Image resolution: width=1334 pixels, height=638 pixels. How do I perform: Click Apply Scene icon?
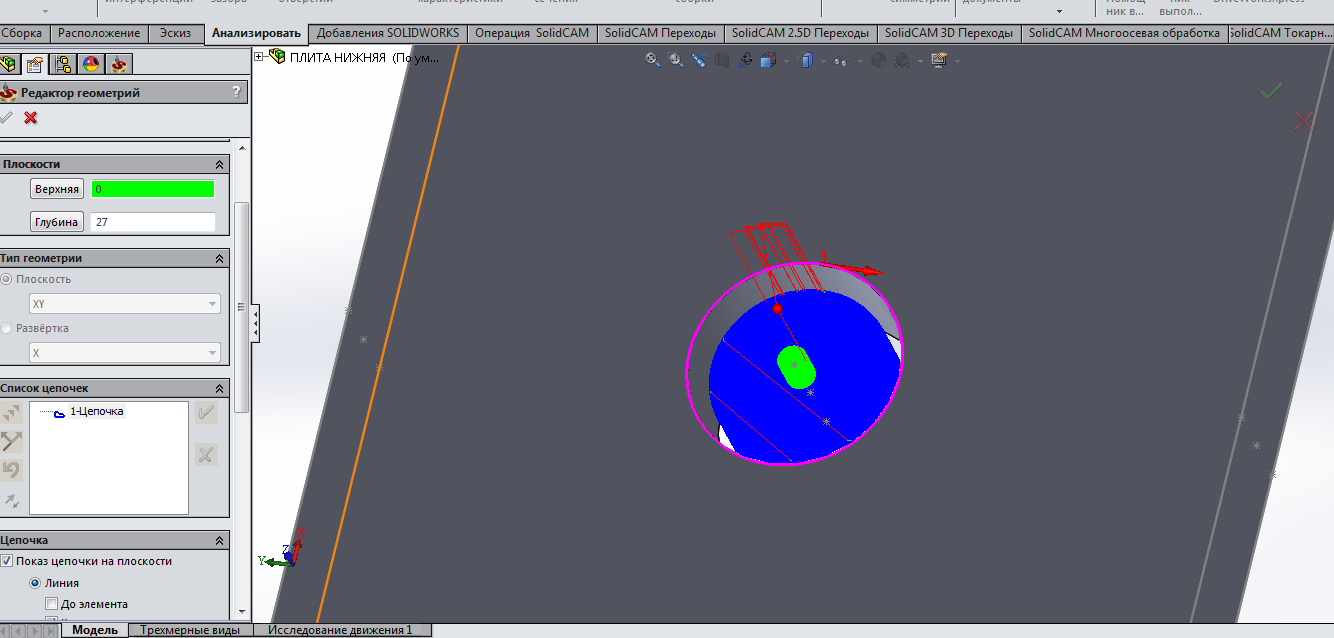point(902,60)
